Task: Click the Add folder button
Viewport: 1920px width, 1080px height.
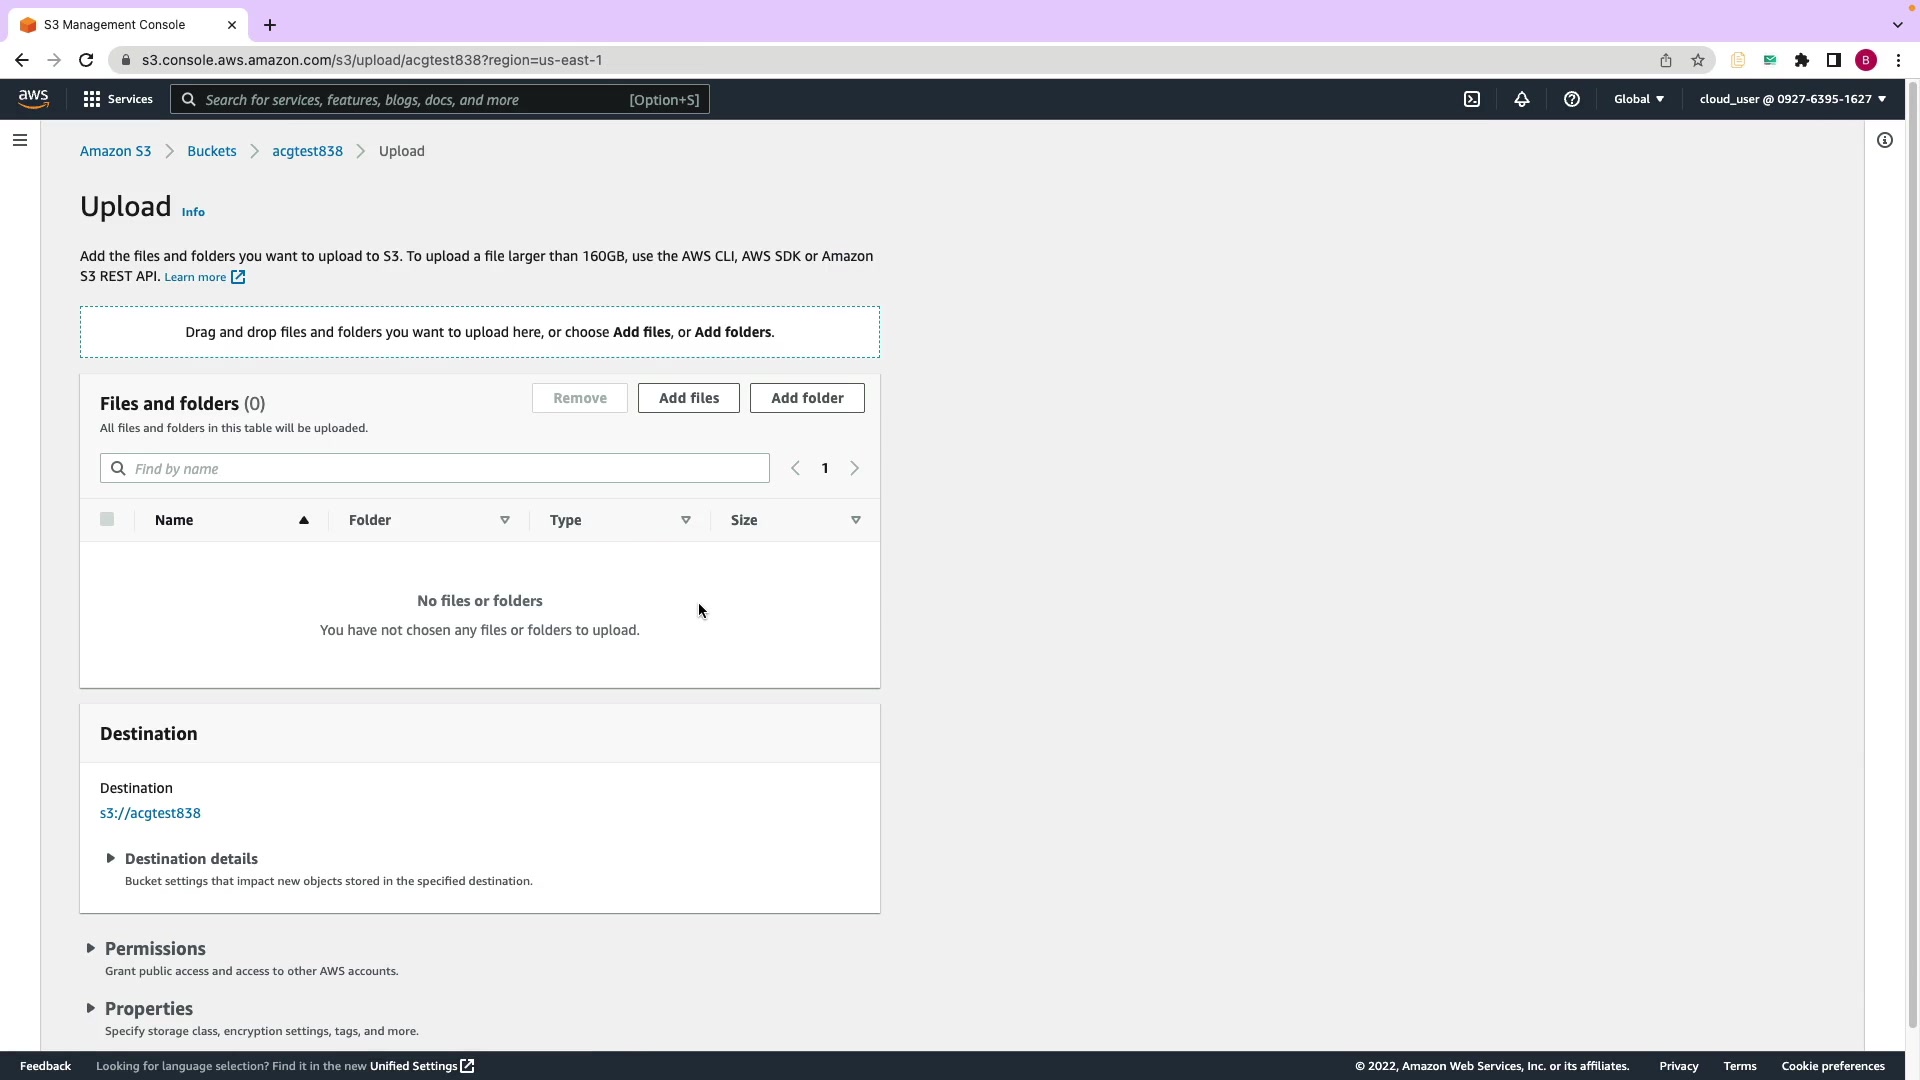Action: [x=806, y=398]
